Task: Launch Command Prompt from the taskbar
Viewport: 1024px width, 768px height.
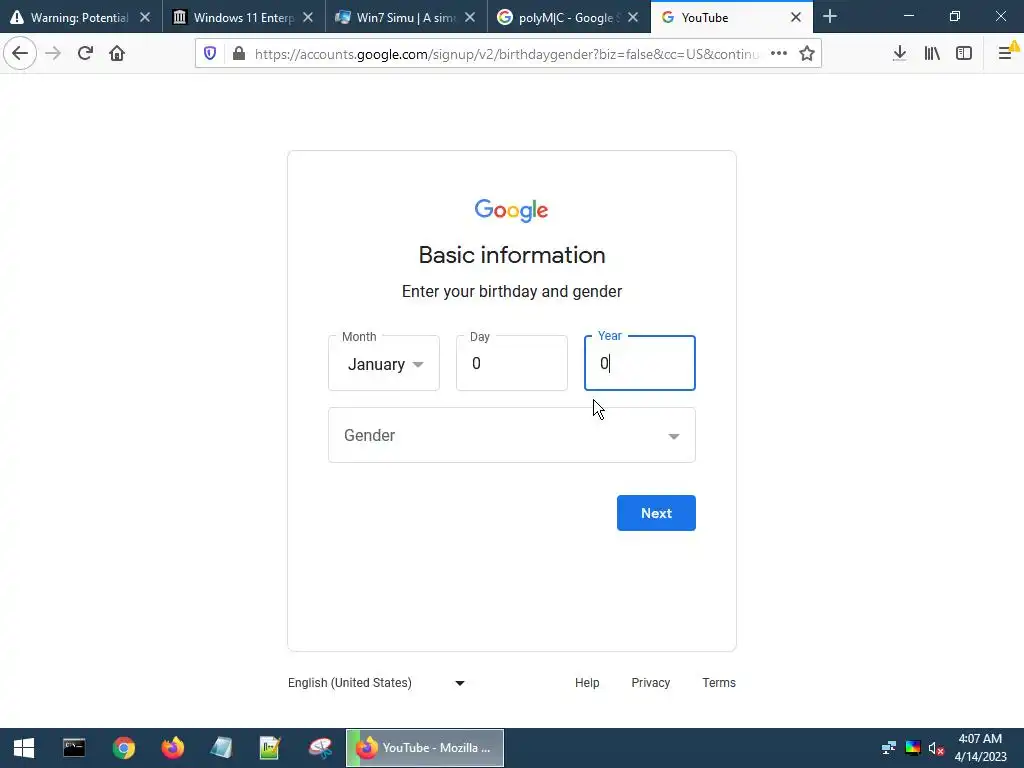Action: coord(74,748)
